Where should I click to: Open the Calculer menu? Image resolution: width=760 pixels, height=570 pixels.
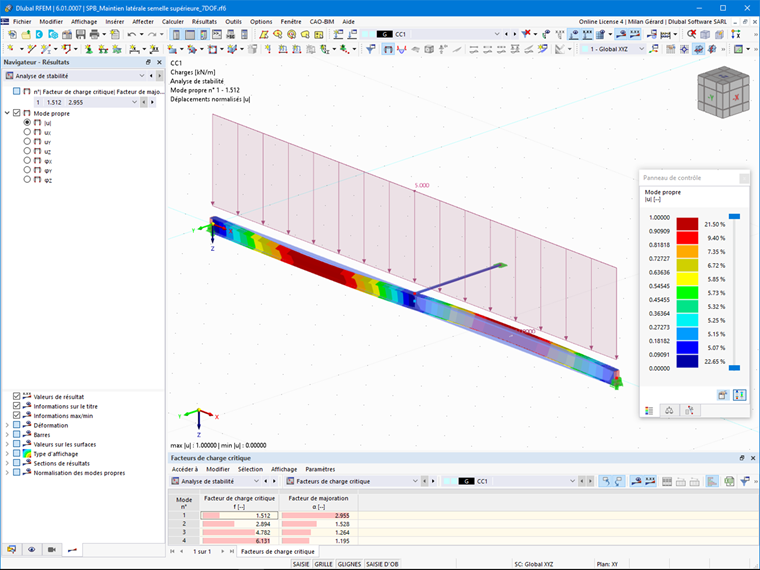click(x=173, y=21)
